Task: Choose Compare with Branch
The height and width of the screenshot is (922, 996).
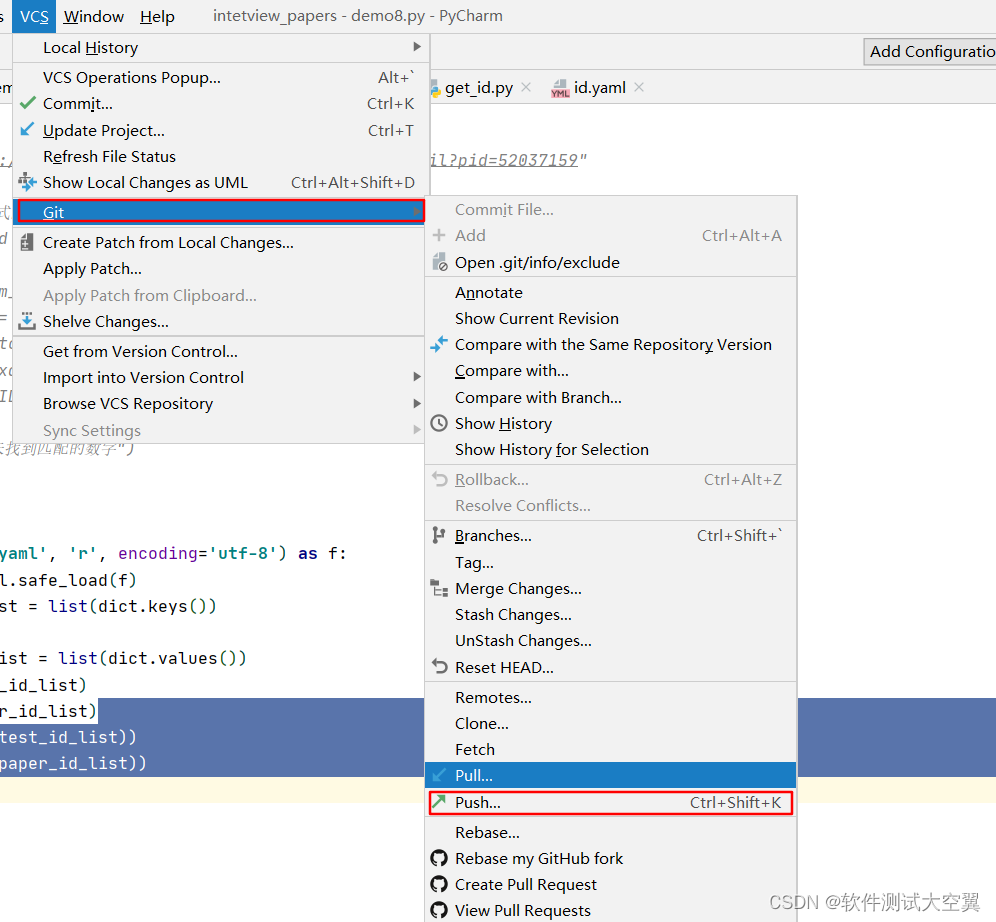Action: (x=610, y=397)
